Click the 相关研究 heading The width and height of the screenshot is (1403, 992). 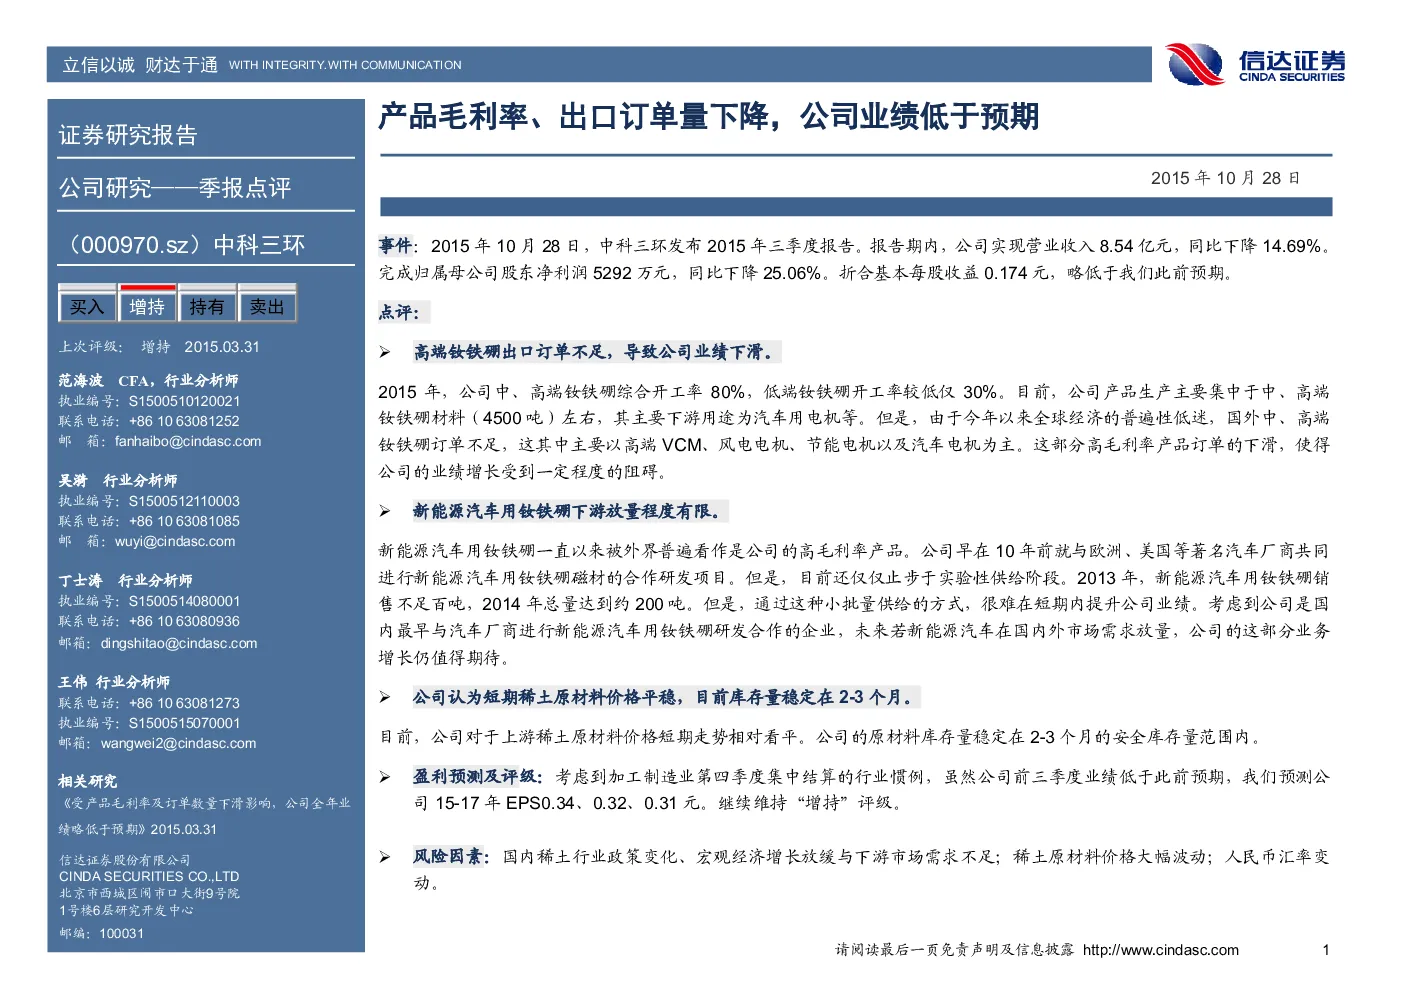click(87, 781)
